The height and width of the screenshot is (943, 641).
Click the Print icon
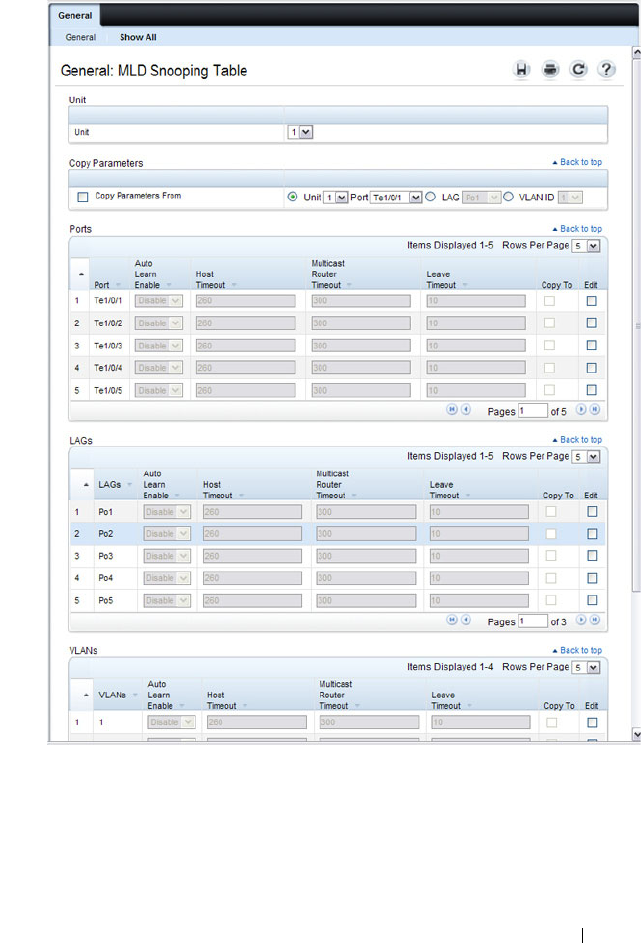pos(550,70)
